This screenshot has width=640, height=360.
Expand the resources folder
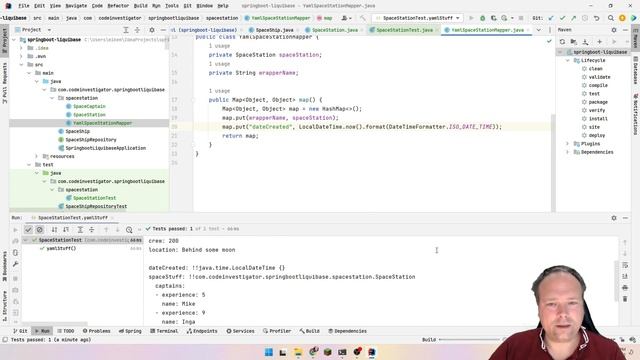tap(37, 156)
